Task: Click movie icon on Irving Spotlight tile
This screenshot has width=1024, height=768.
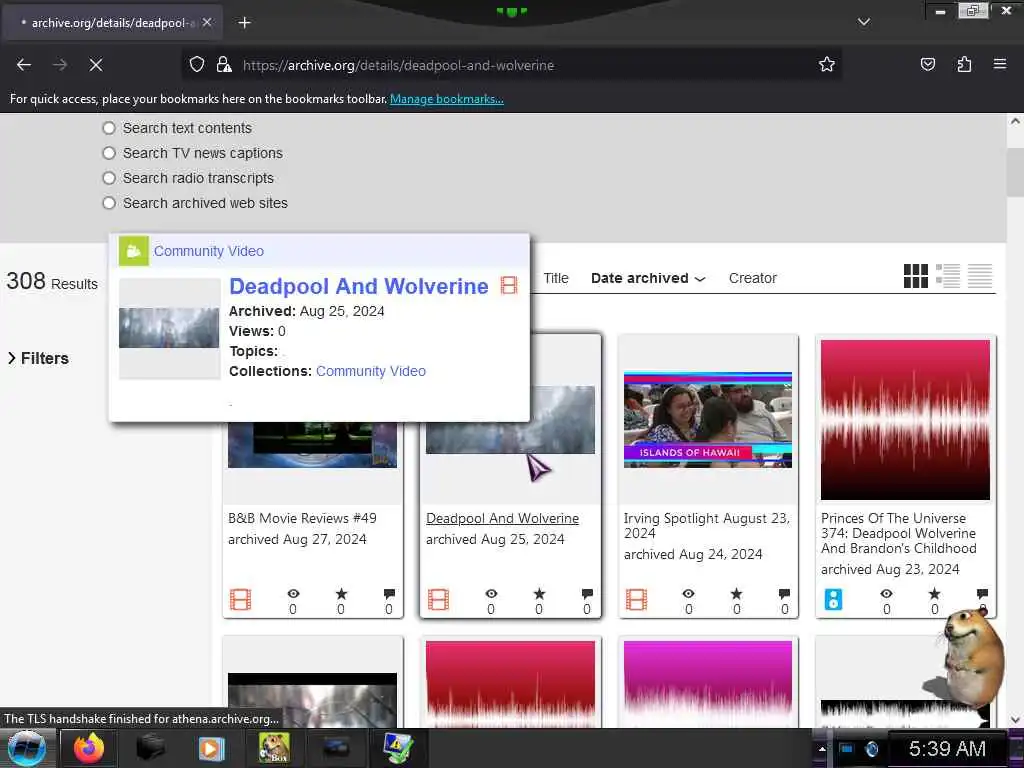Action: [636, 600]
